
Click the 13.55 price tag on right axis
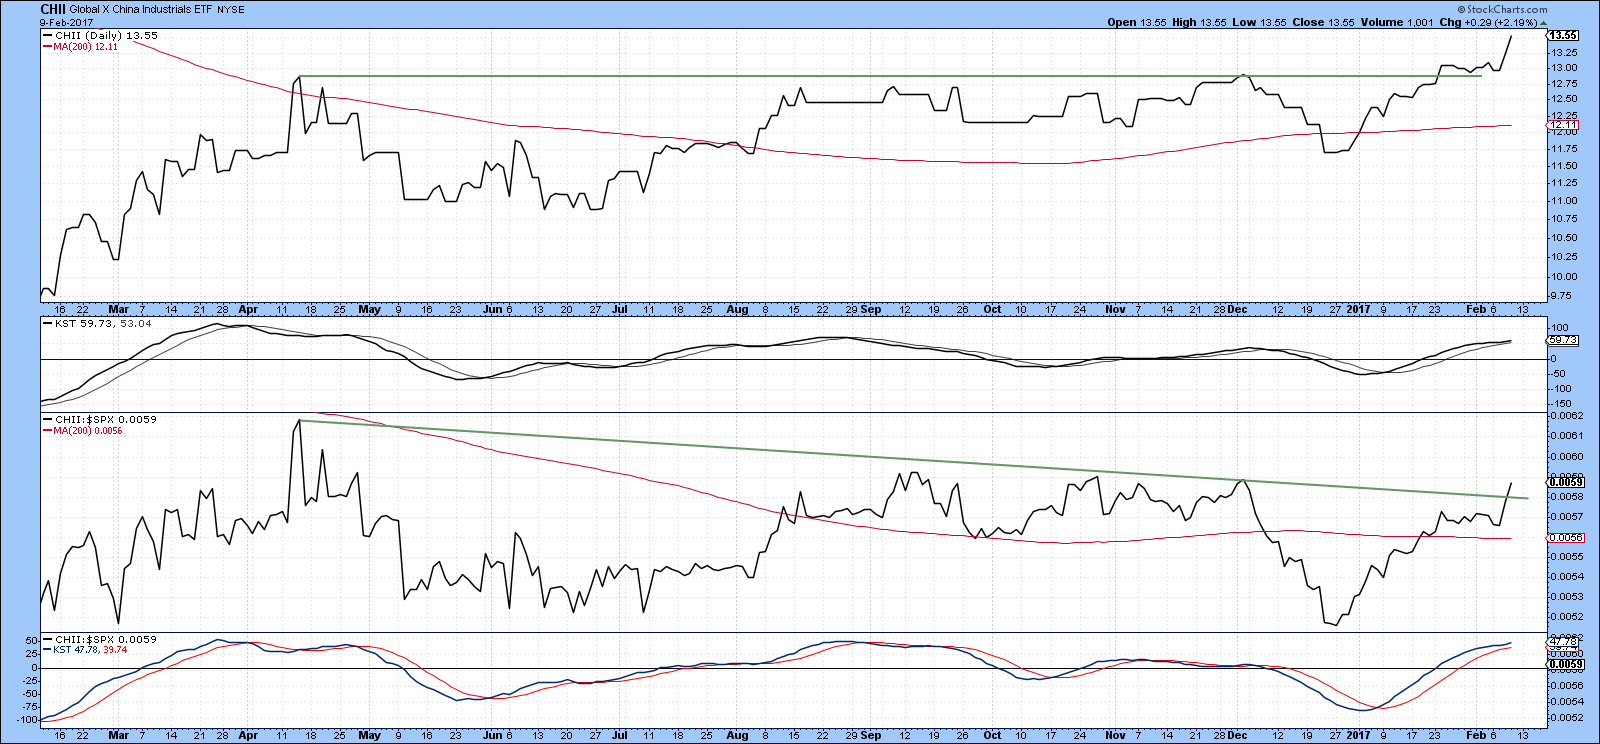1562,36
